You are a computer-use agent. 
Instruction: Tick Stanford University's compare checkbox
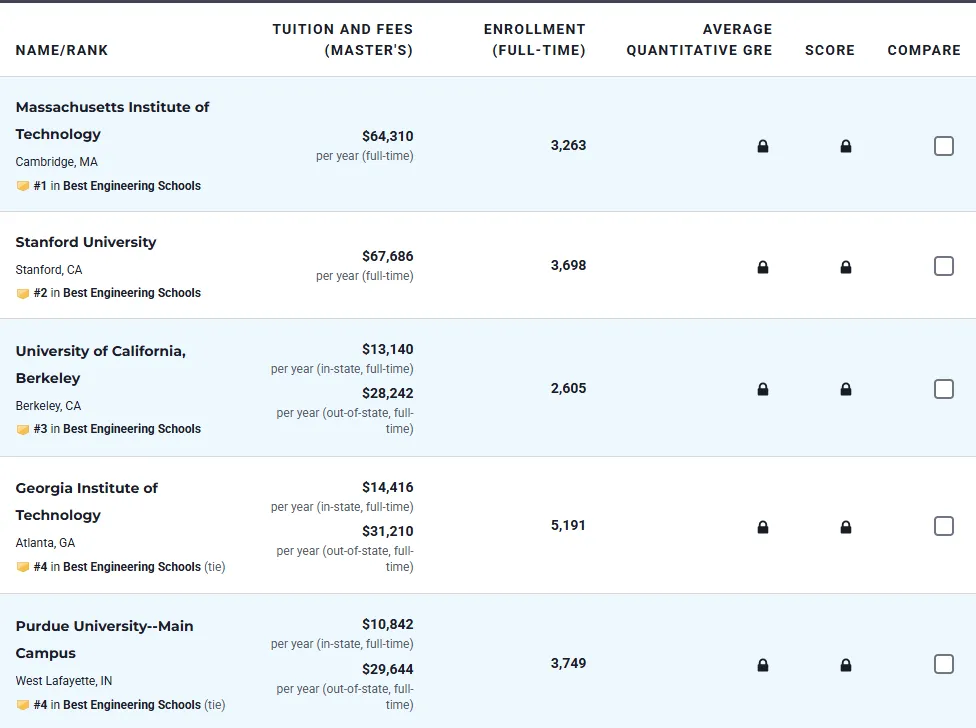[x=943, y=266]
